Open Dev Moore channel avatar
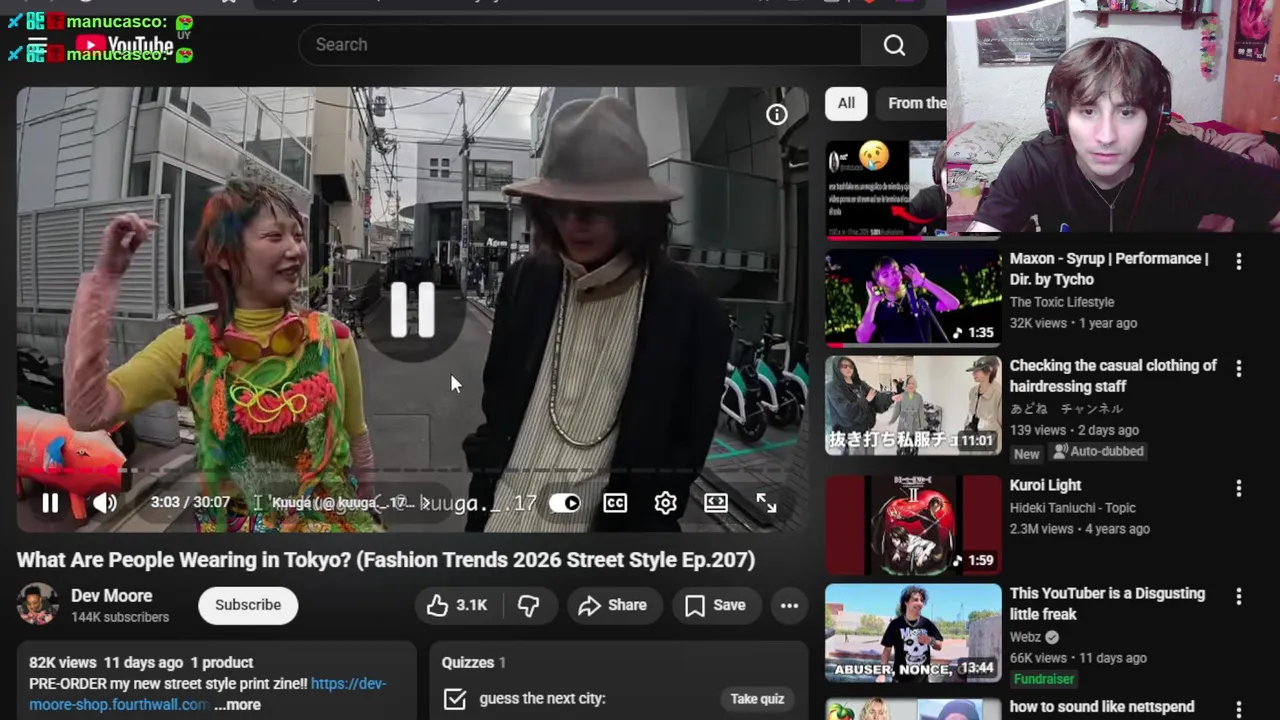Viewport: 1280px width, 720px height. (37, 605)
